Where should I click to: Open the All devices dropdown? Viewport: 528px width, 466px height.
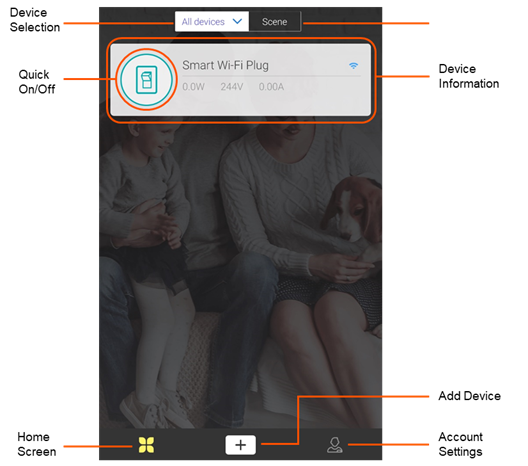click(212, 22)
